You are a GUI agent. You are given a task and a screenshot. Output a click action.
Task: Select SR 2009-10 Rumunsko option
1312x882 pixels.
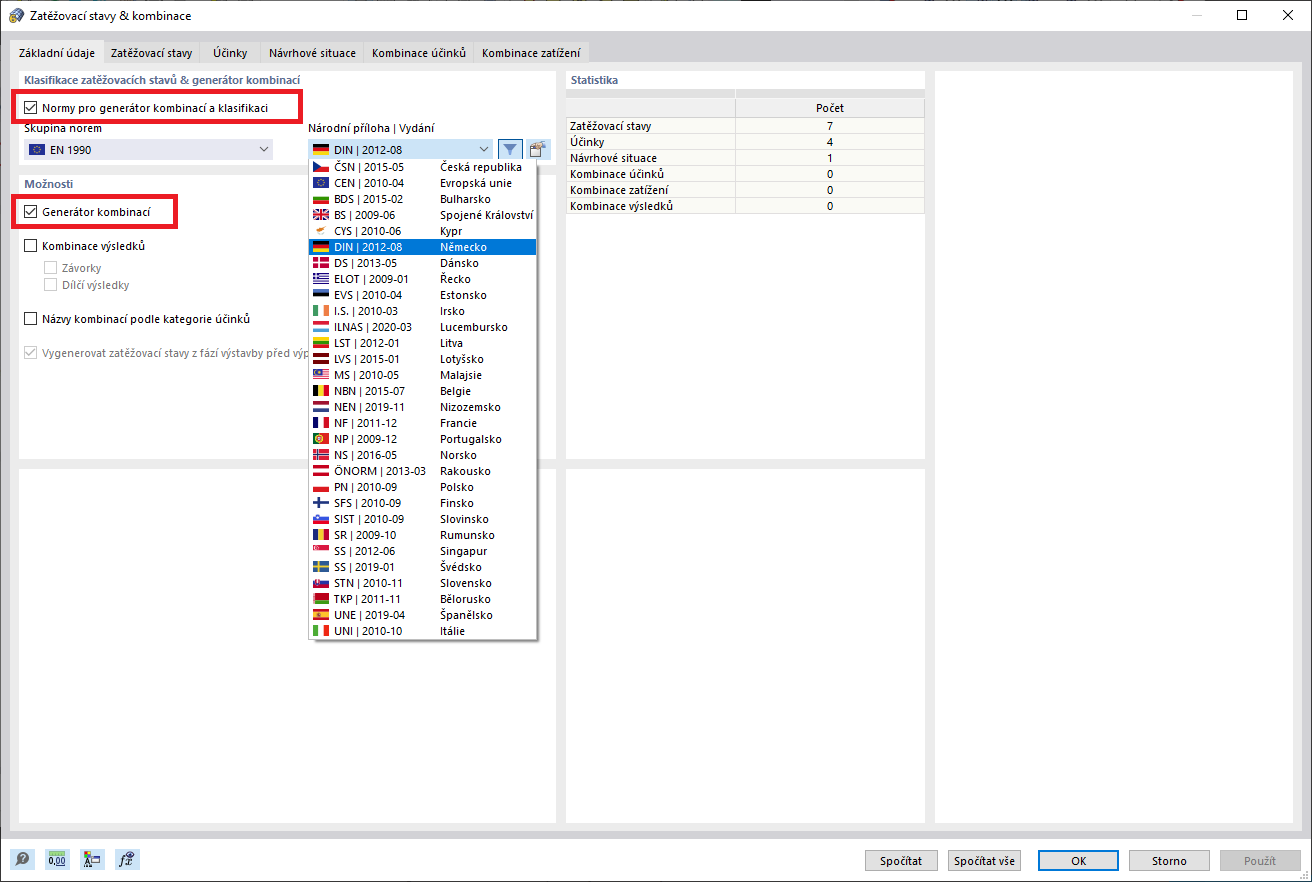click(x=423, y=535)
